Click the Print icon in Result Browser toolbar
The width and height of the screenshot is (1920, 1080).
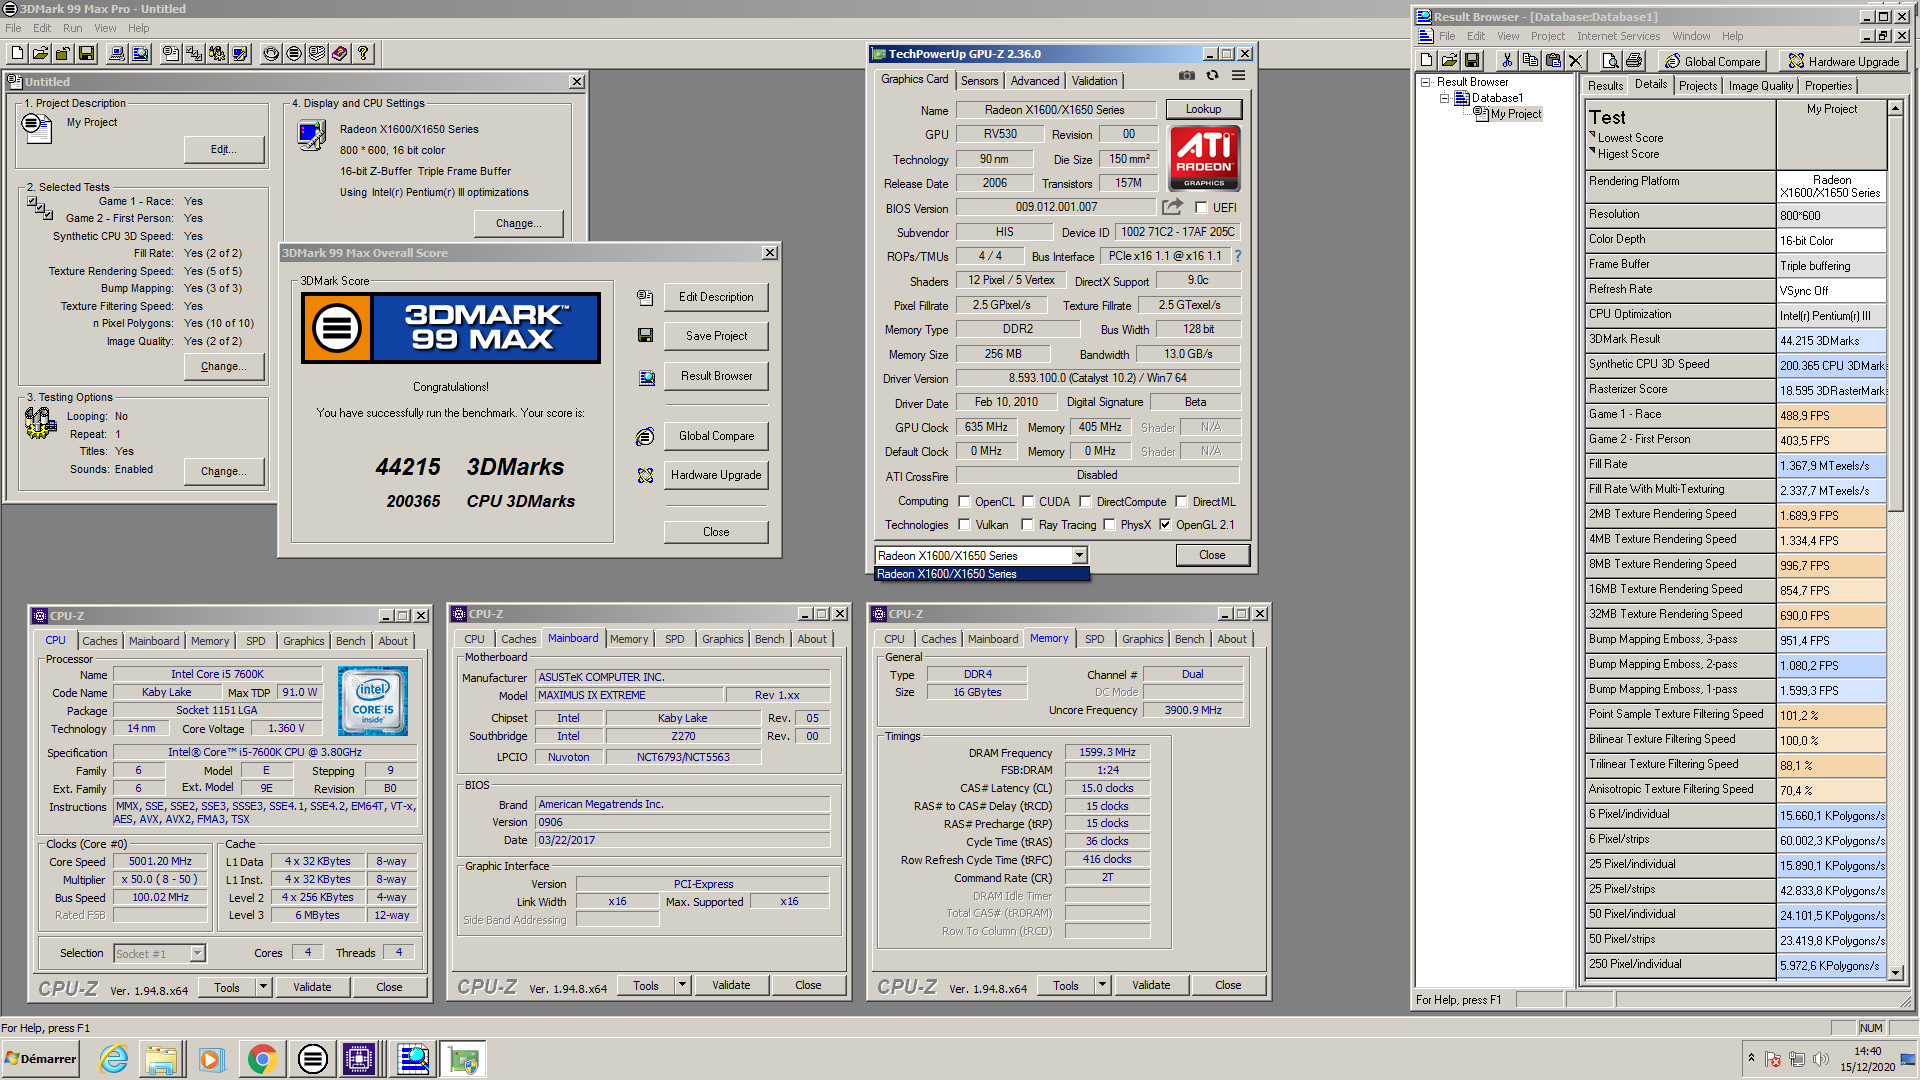(x=1634, y=61)
